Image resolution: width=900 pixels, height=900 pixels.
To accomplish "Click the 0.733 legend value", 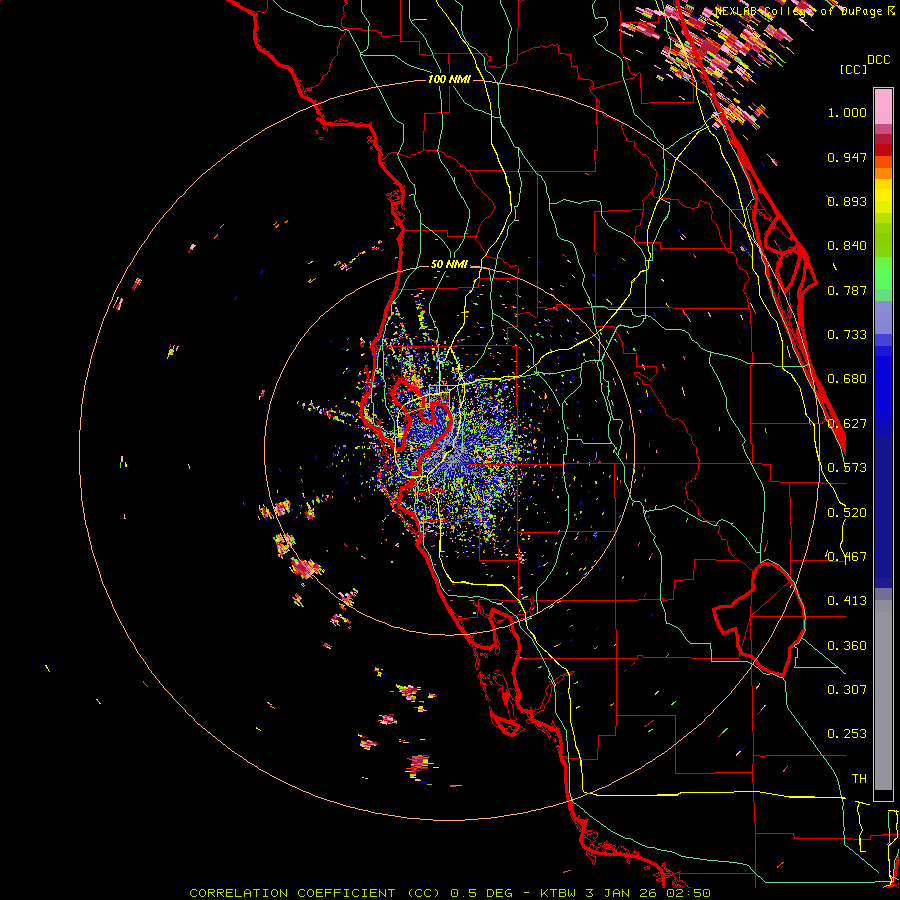I will [847, 335].
